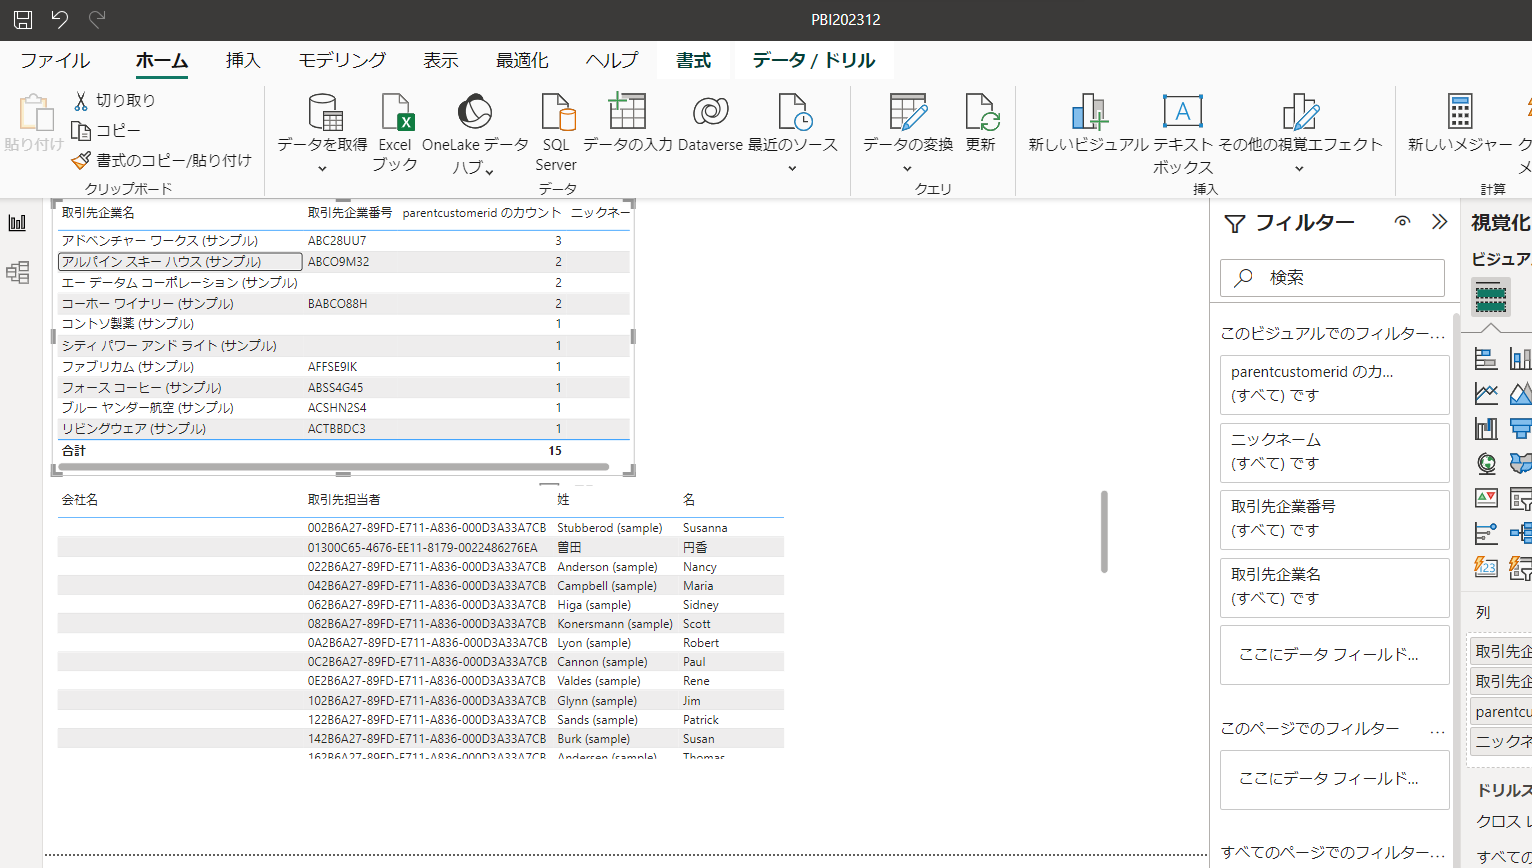Sort by the 取引先企業名 column header
The height and width of the screenshot is (868, 1532).
coord(98,213)
